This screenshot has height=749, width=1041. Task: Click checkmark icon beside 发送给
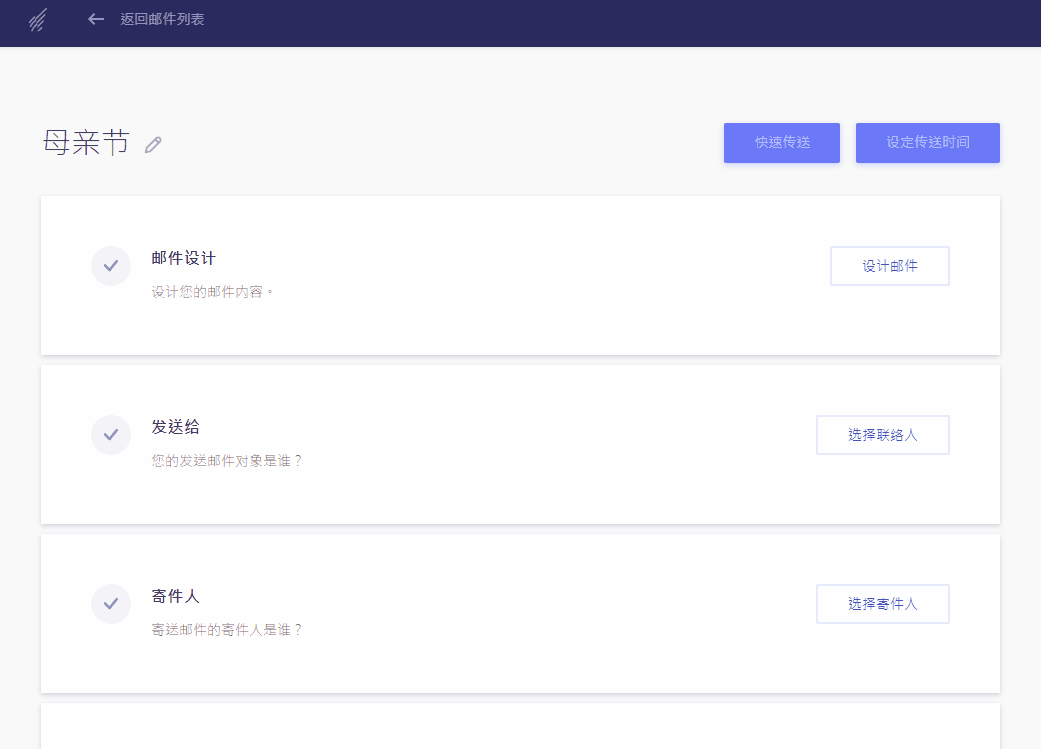pyautogui.click(x=111, y=435)
